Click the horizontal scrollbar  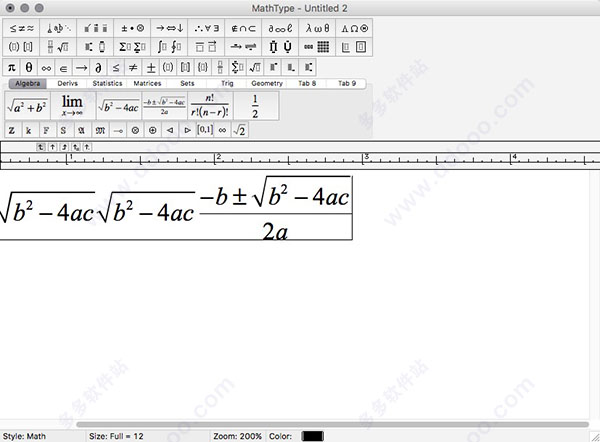point(332,424)
